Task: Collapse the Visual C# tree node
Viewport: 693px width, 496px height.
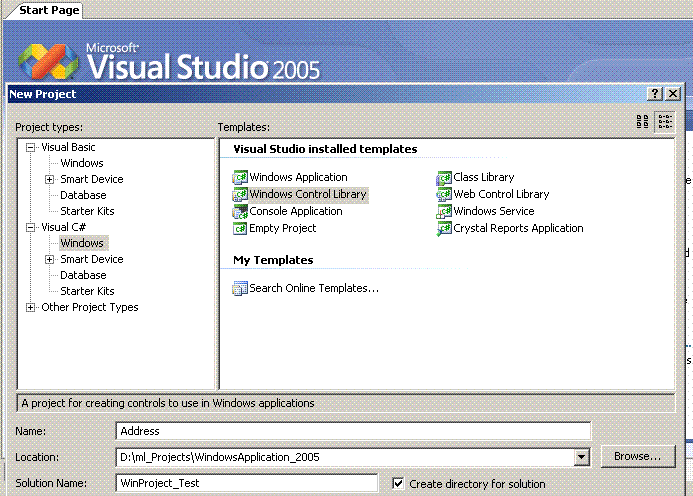Action: 30,228
